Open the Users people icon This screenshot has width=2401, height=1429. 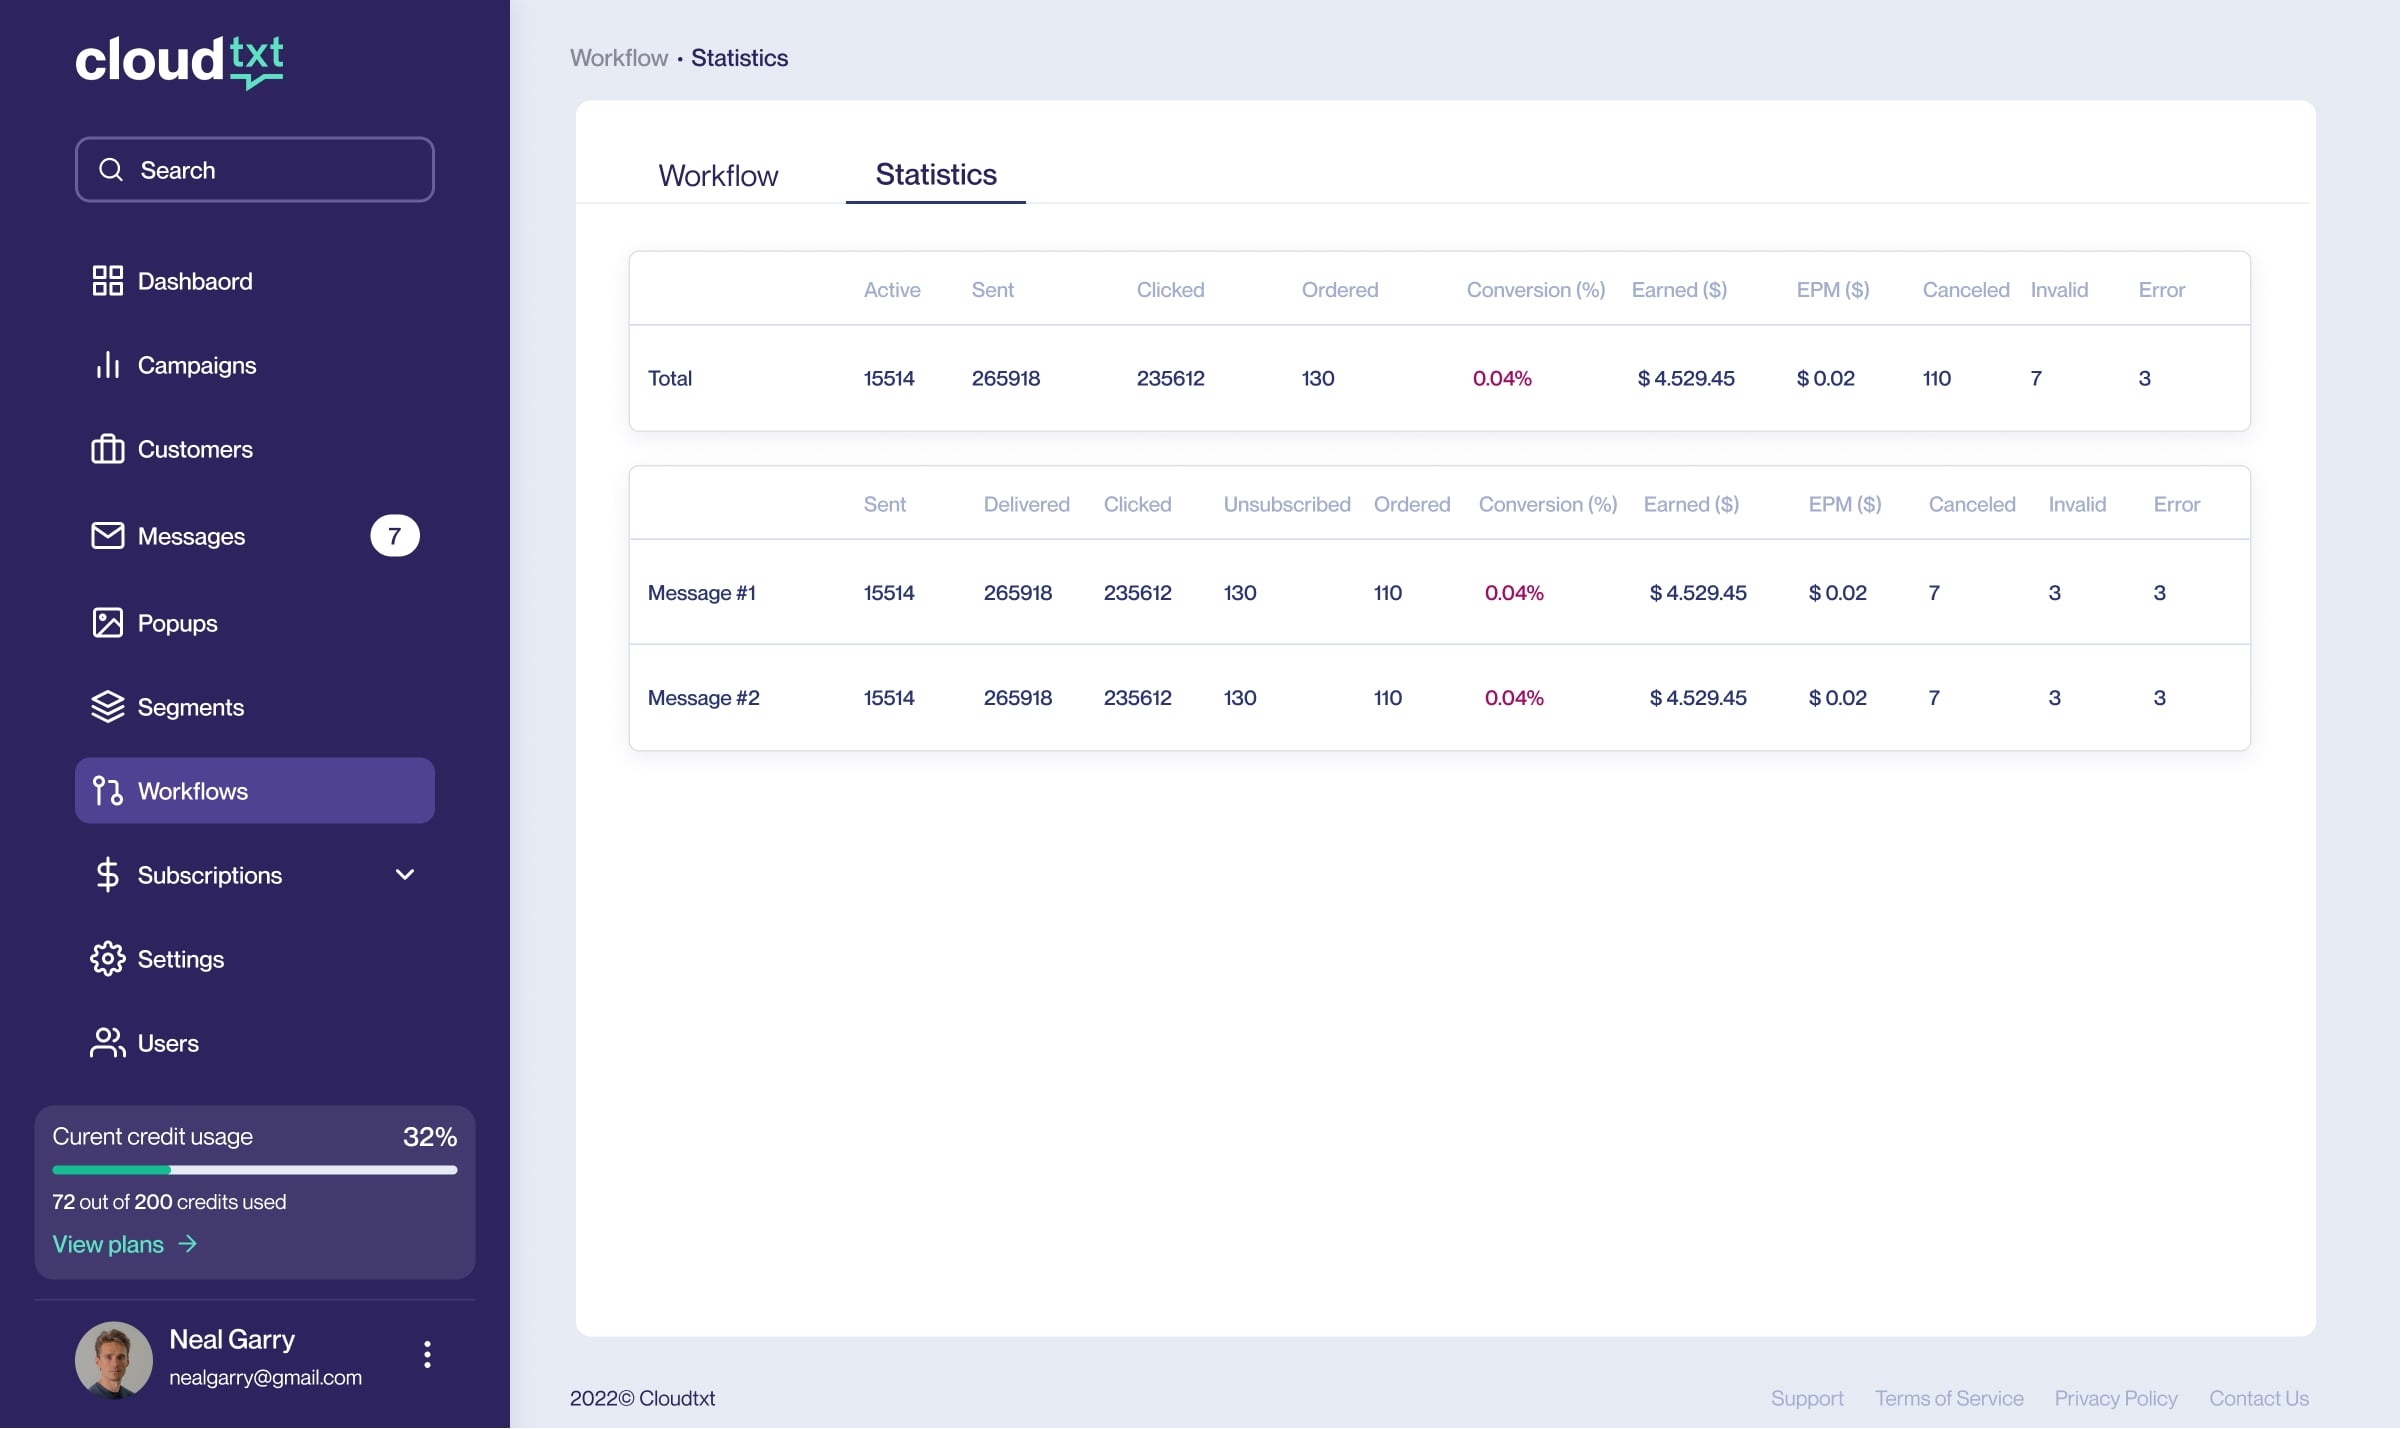(107, 1043)
